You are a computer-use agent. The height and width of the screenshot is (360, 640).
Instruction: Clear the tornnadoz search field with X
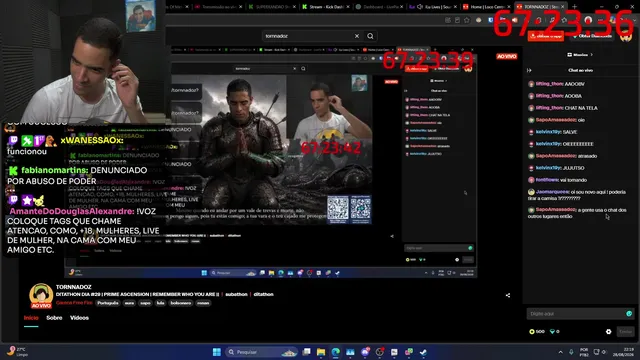click(357, 36)
